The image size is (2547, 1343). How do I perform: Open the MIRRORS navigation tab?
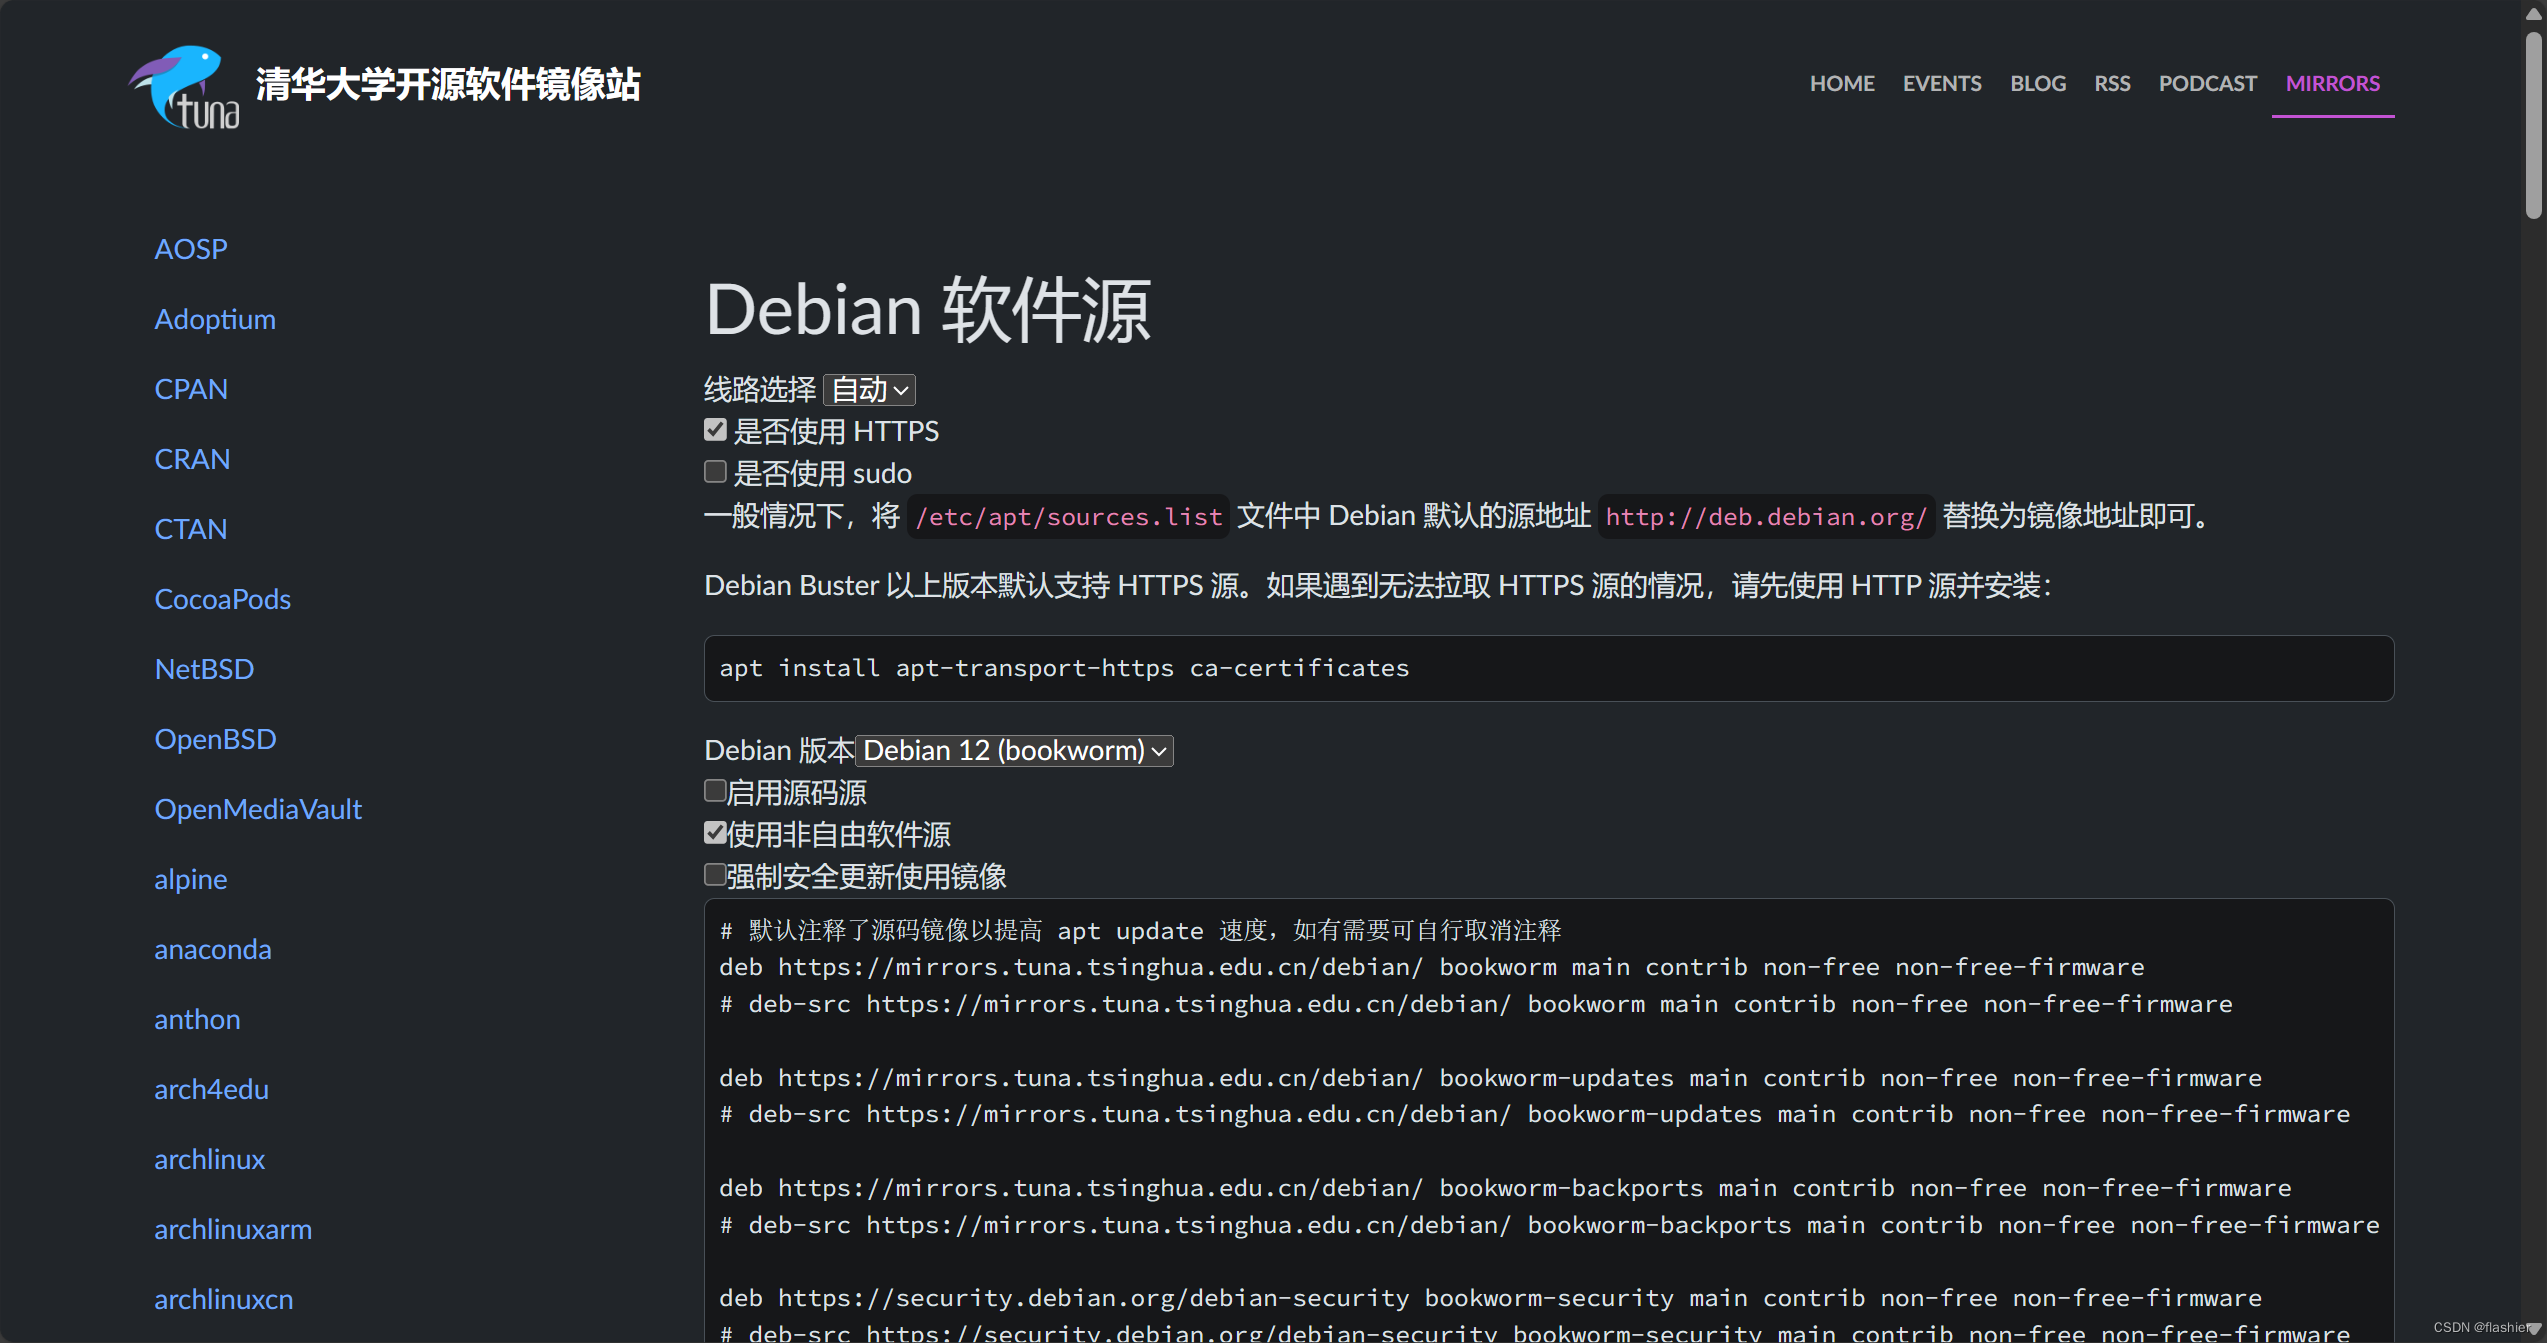2332,84
